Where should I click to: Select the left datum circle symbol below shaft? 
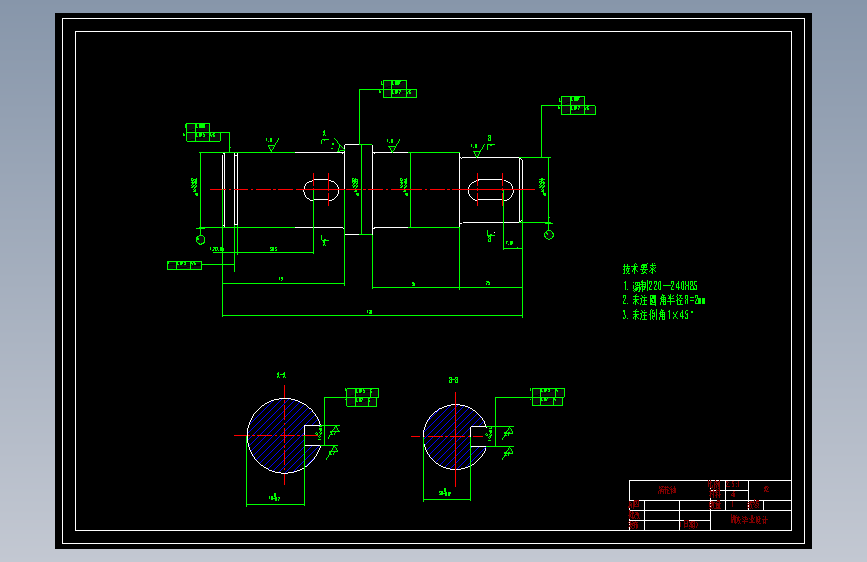201,240
